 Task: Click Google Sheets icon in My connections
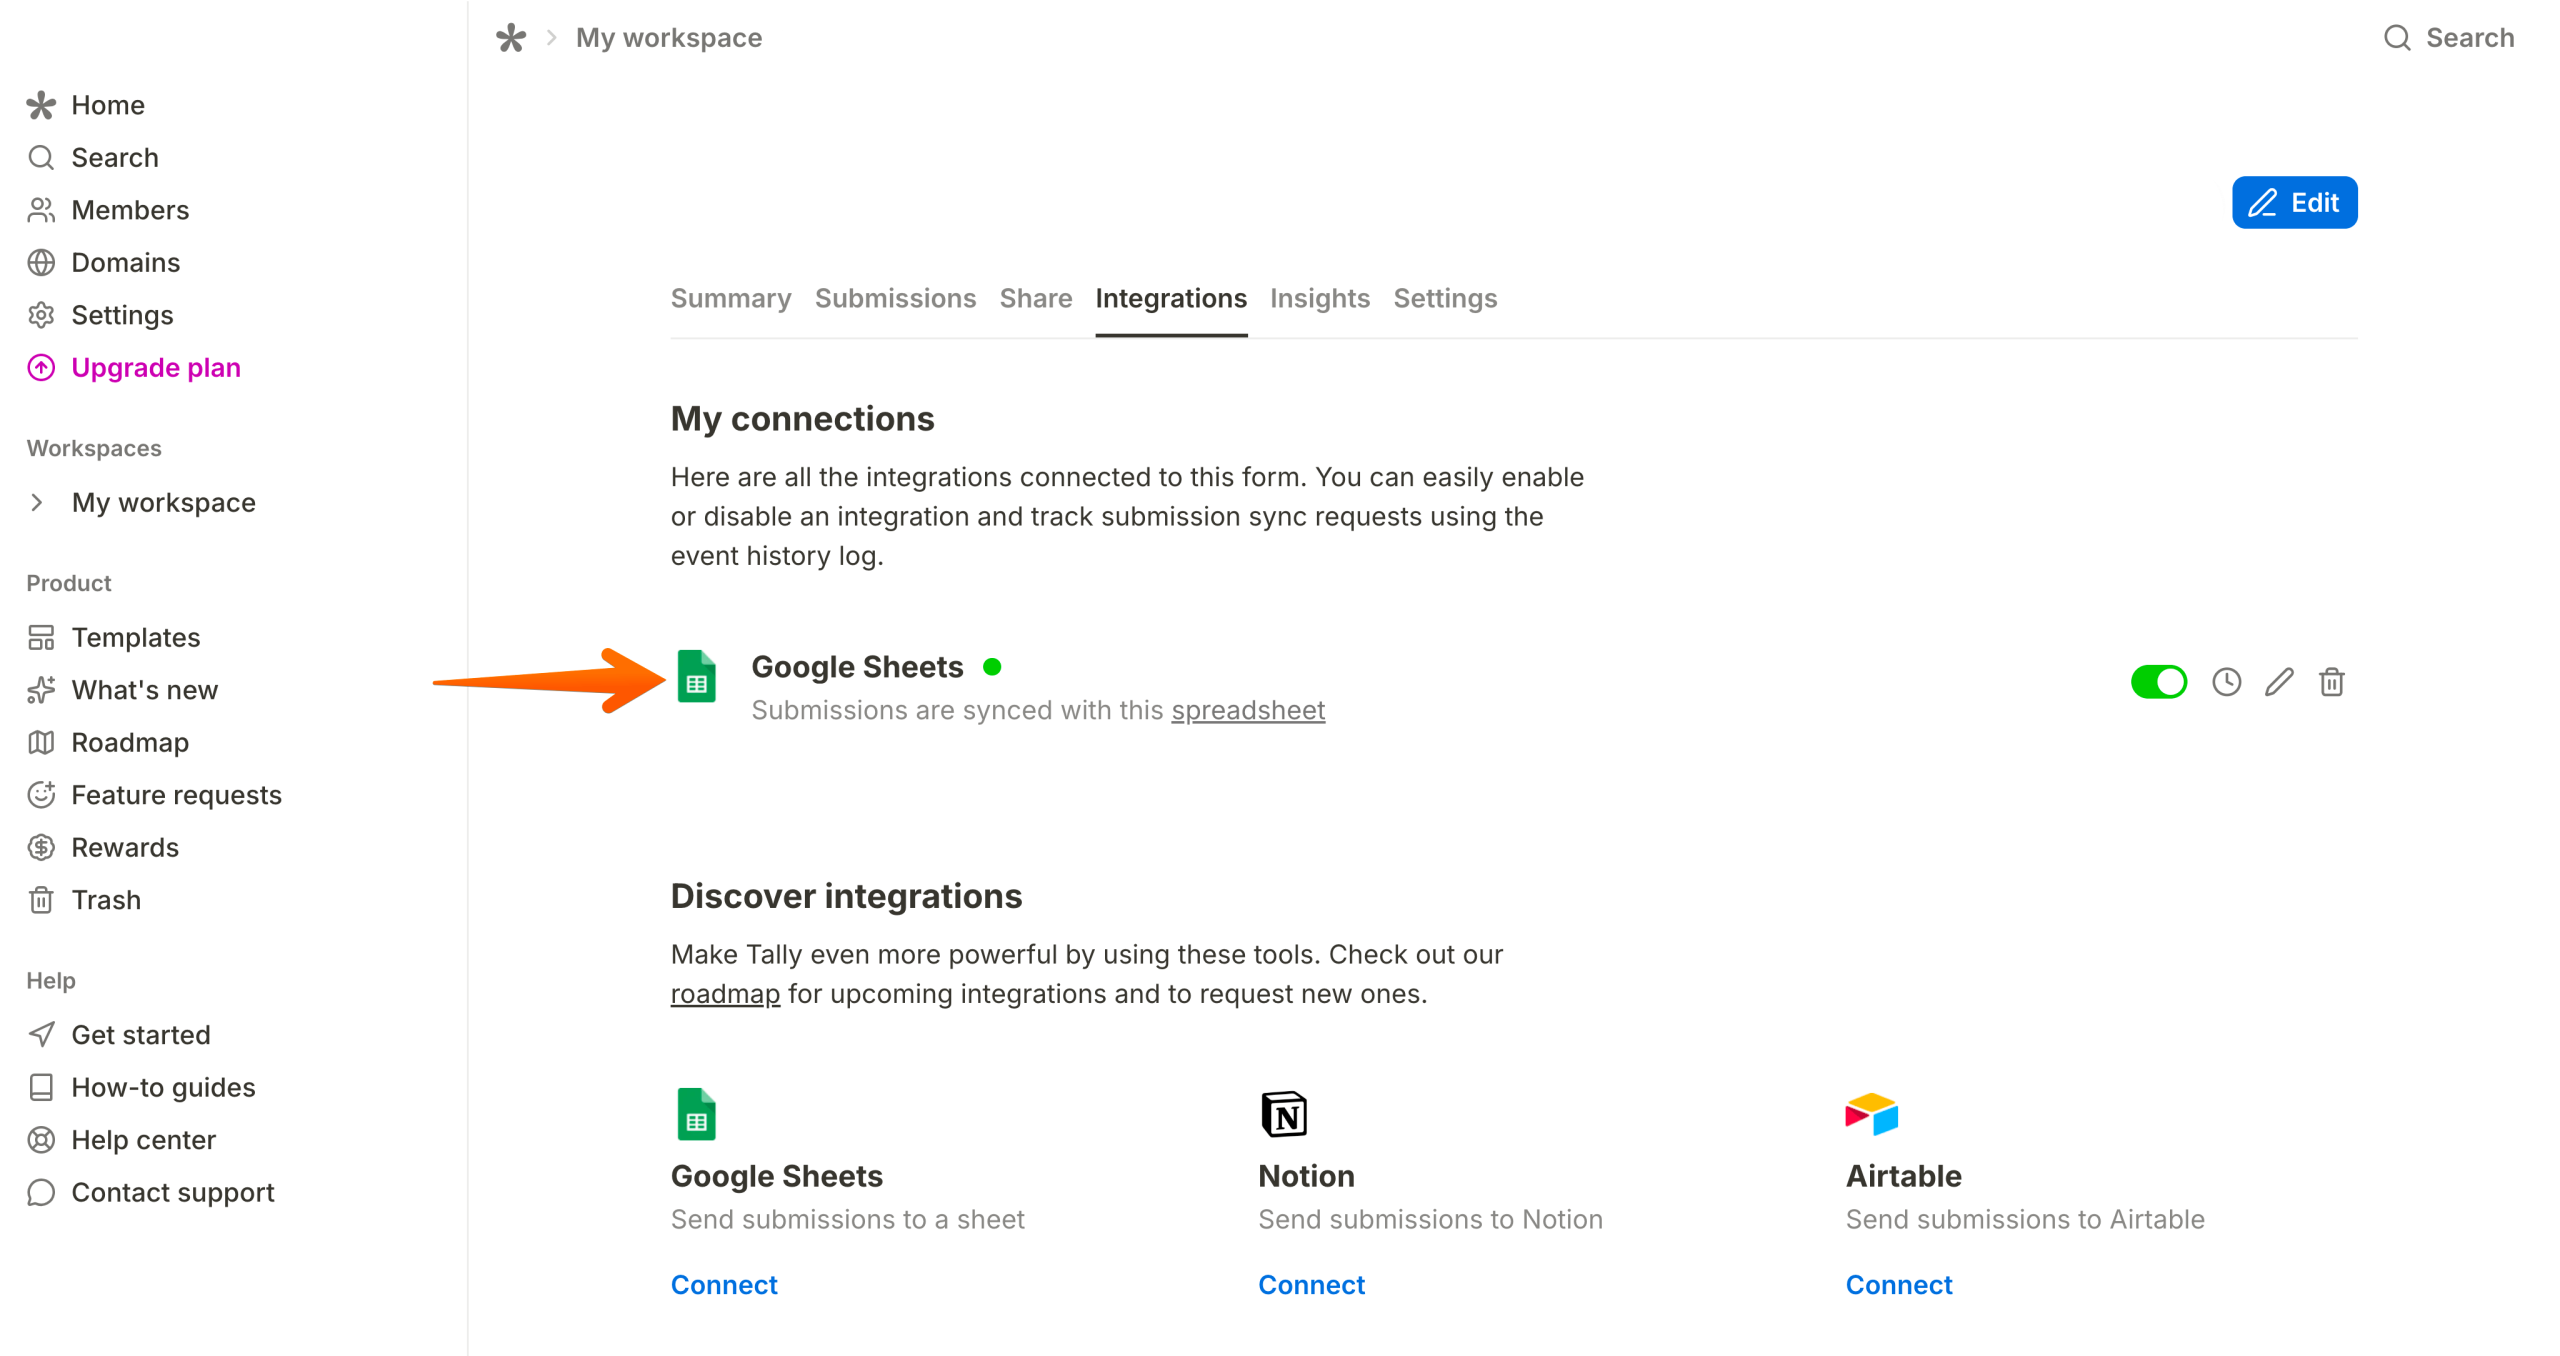pyautogui.click(x=697, y=677)
